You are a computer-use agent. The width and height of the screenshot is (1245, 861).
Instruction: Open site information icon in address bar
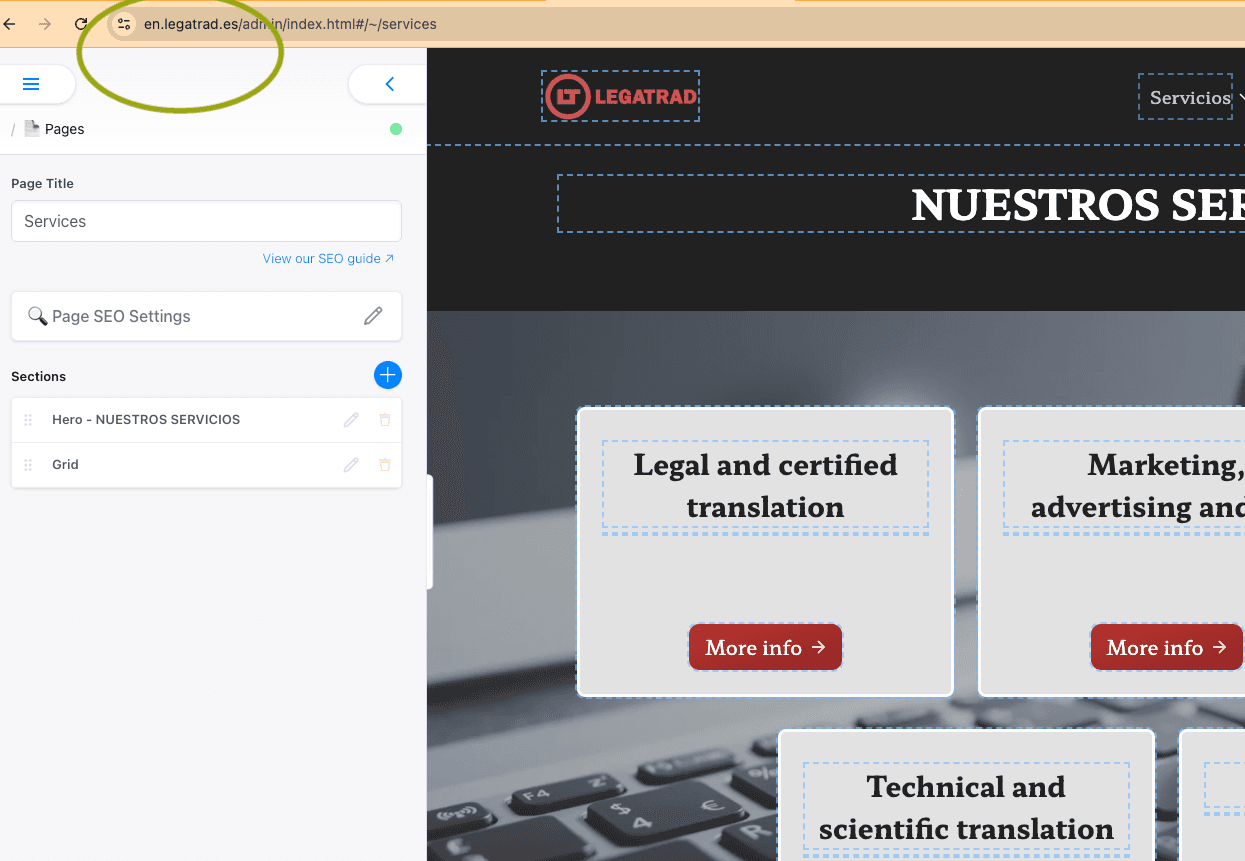(x=123, y=24)
